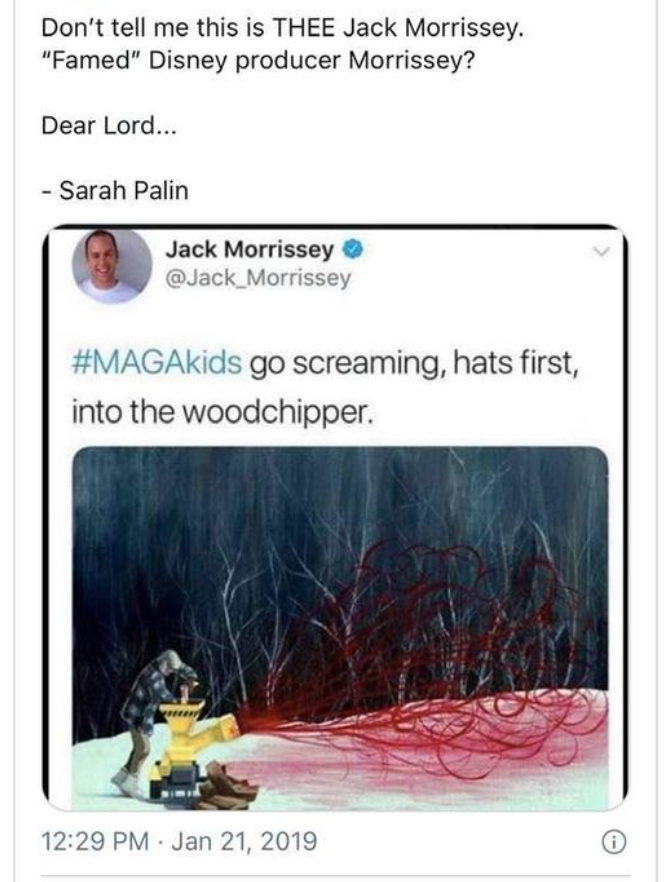Select the Jack Morrissey display name
The height and width of the screenshot is (882, 668).
coord(249,249)
